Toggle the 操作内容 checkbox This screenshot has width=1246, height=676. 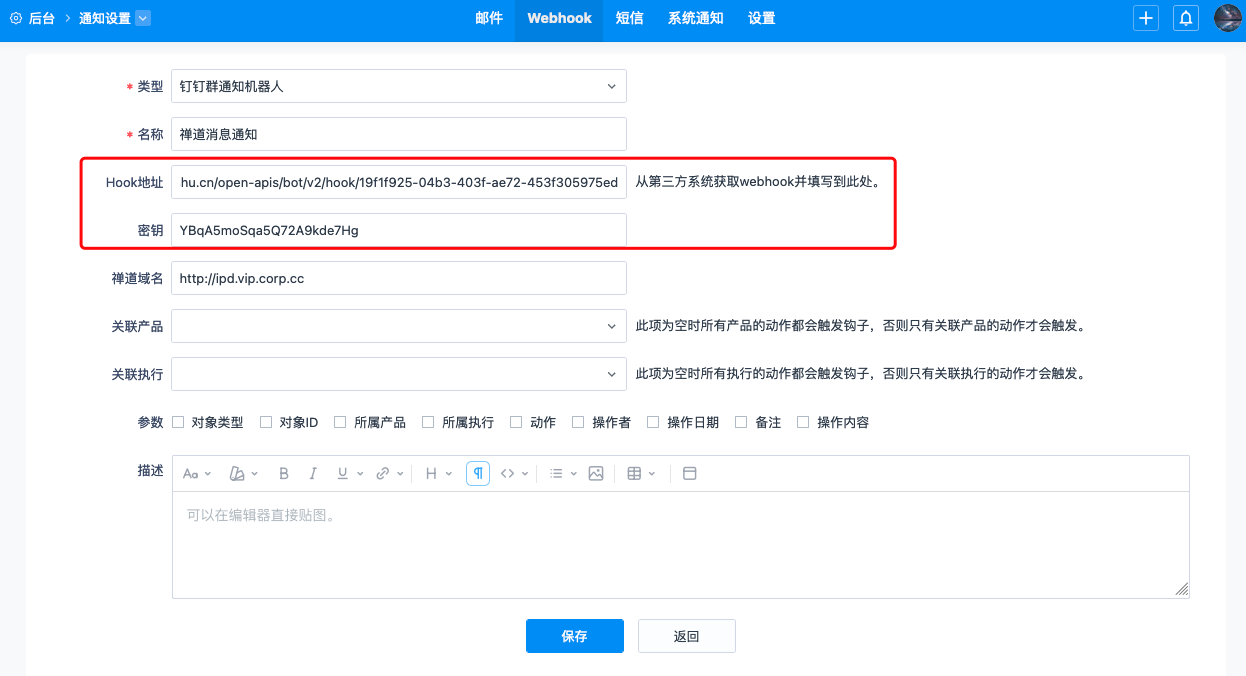(803, 422)
